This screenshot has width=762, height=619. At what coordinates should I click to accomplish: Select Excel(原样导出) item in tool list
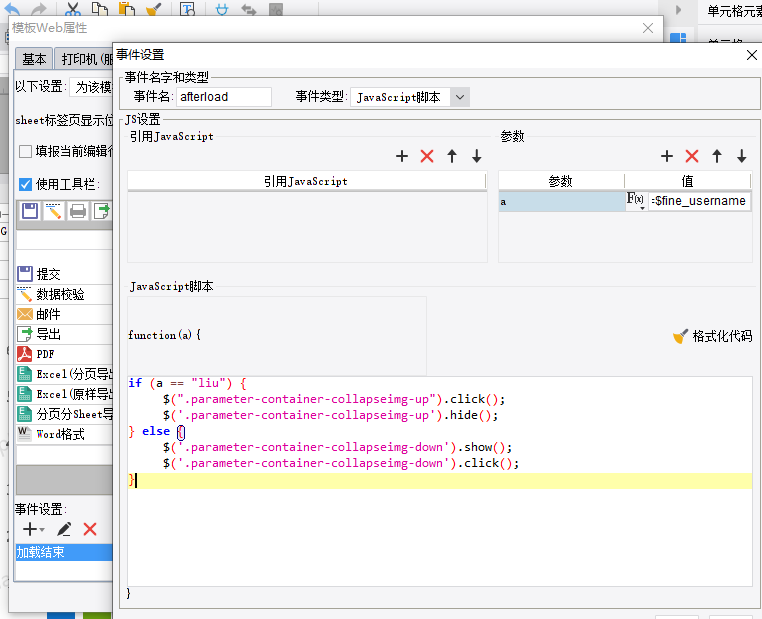64,394
